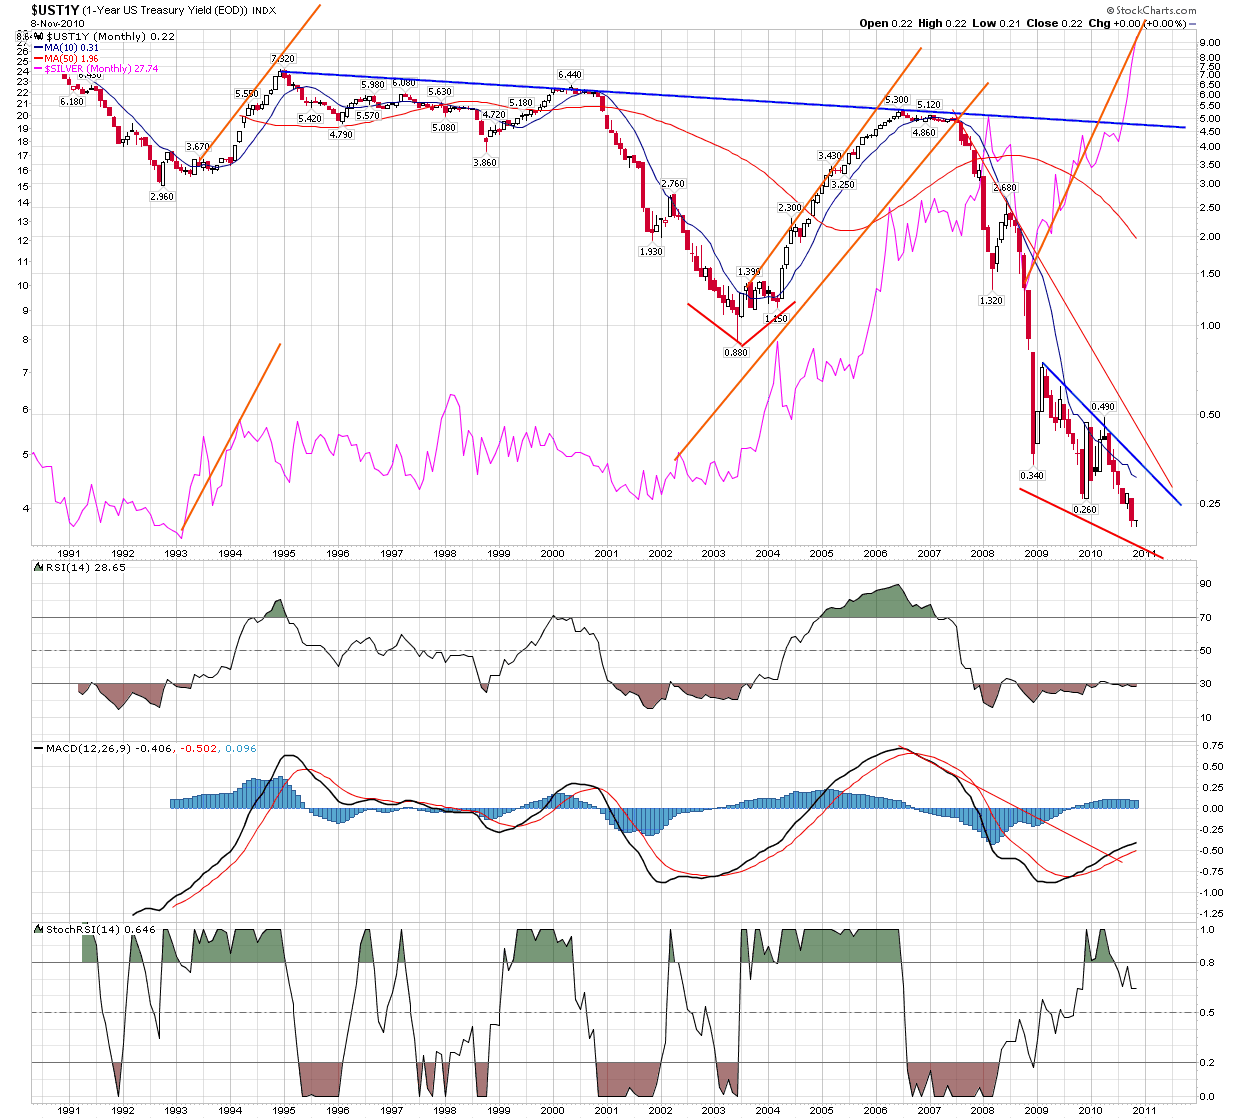Click the 0.260 low price label
1240x1119 pixels.
(1085, 510)
